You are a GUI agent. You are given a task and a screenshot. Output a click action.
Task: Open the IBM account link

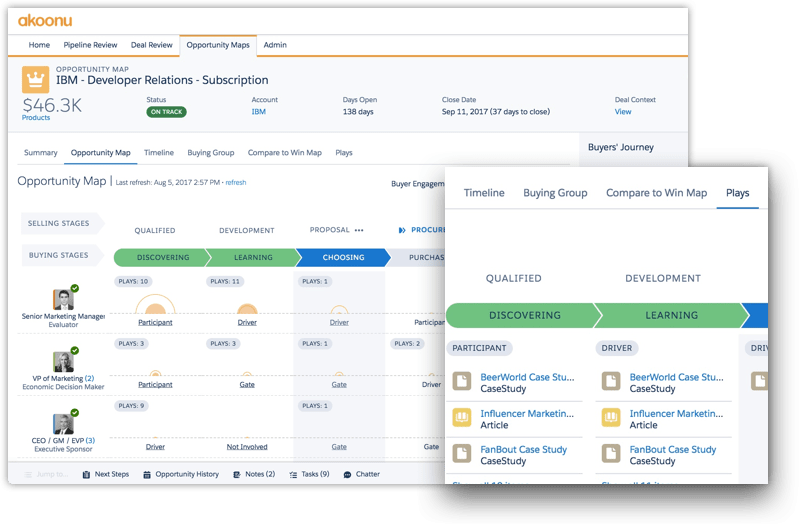[x=258, y=112]
